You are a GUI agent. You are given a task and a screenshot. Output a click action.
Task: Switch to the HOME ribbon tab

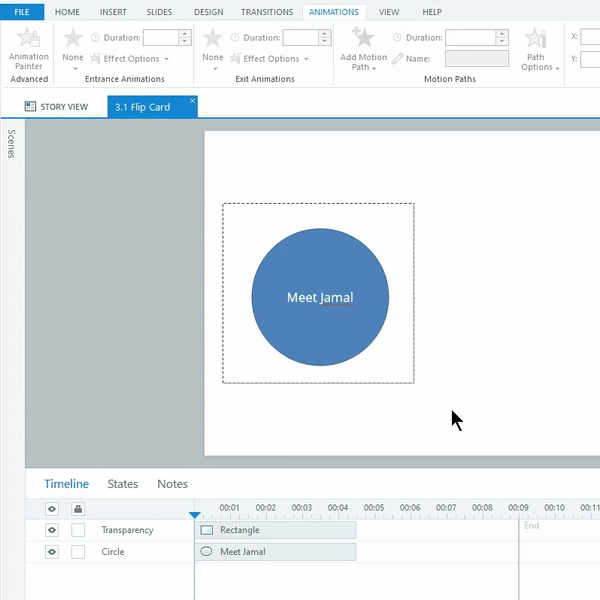(67, 12)
